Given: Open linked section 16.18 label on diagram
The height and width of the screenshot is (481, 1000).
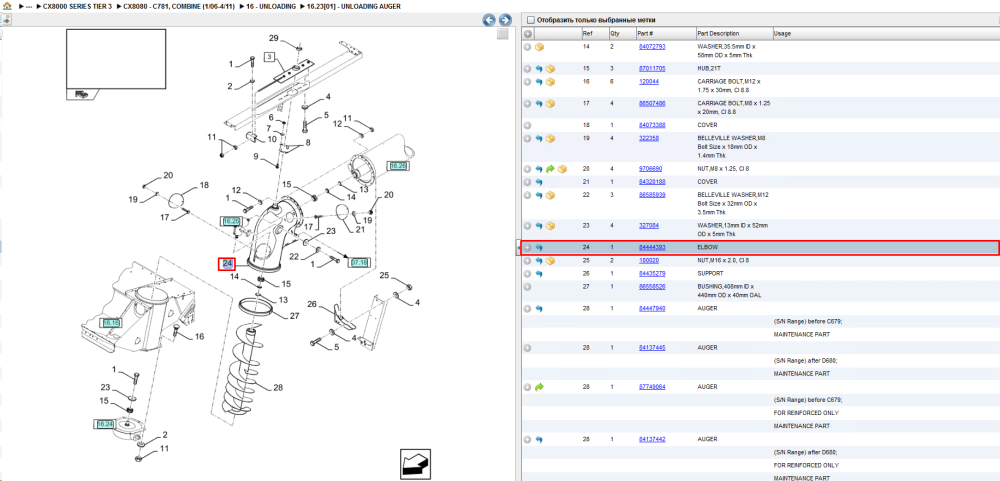Looking at the screenshot, I should click(112, 323).
